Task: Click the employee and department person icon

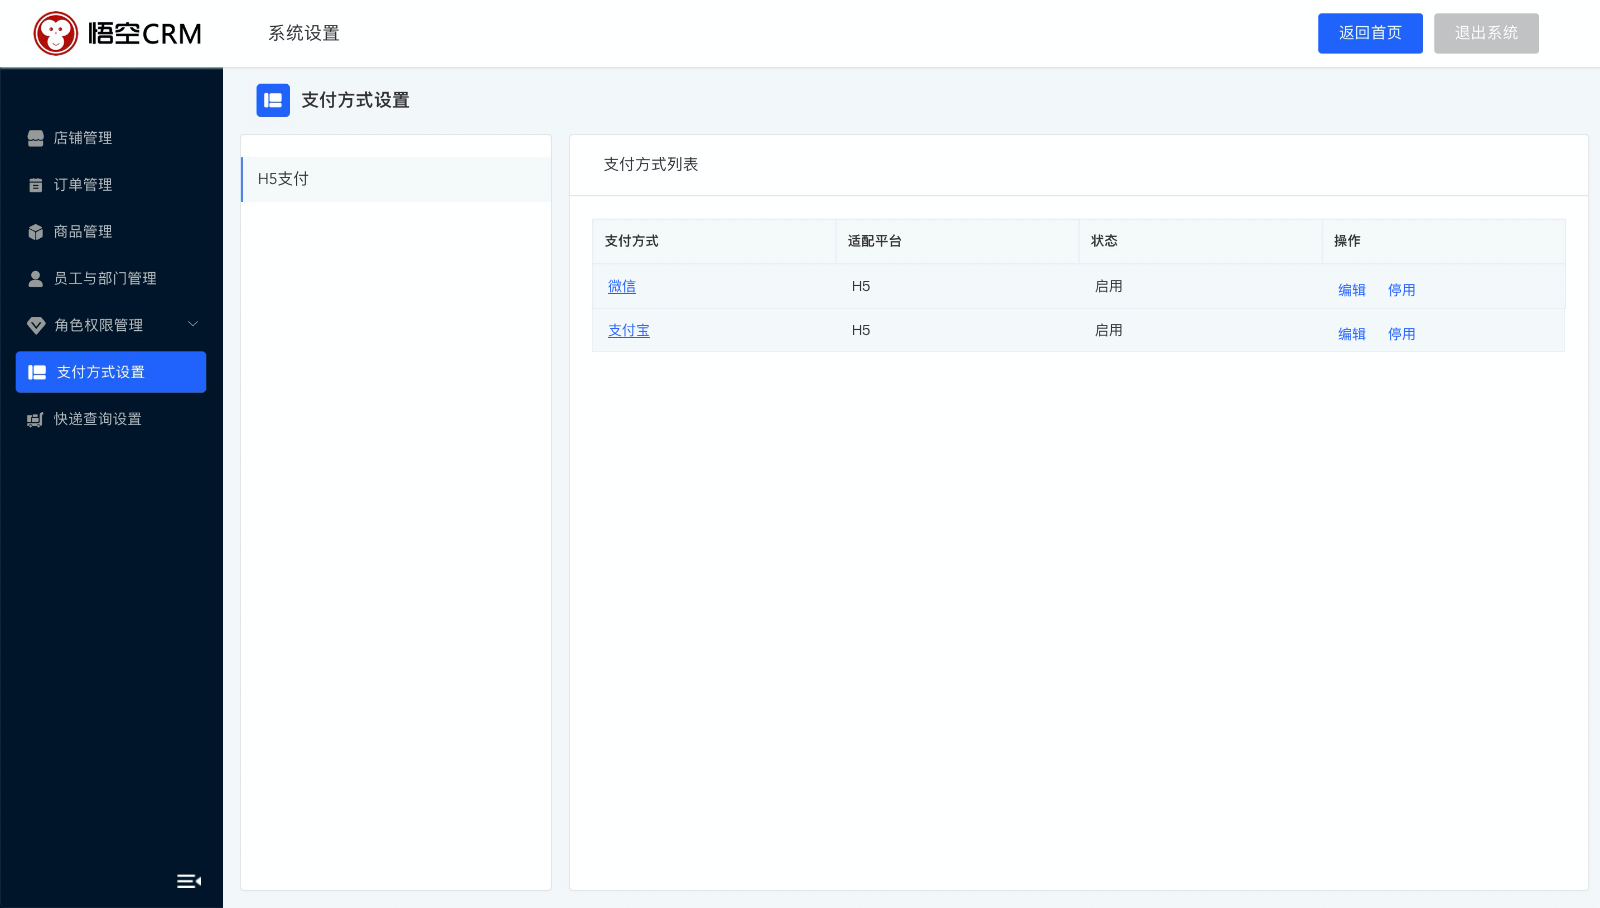Action: pyautogui.click(x=36, y=279)
